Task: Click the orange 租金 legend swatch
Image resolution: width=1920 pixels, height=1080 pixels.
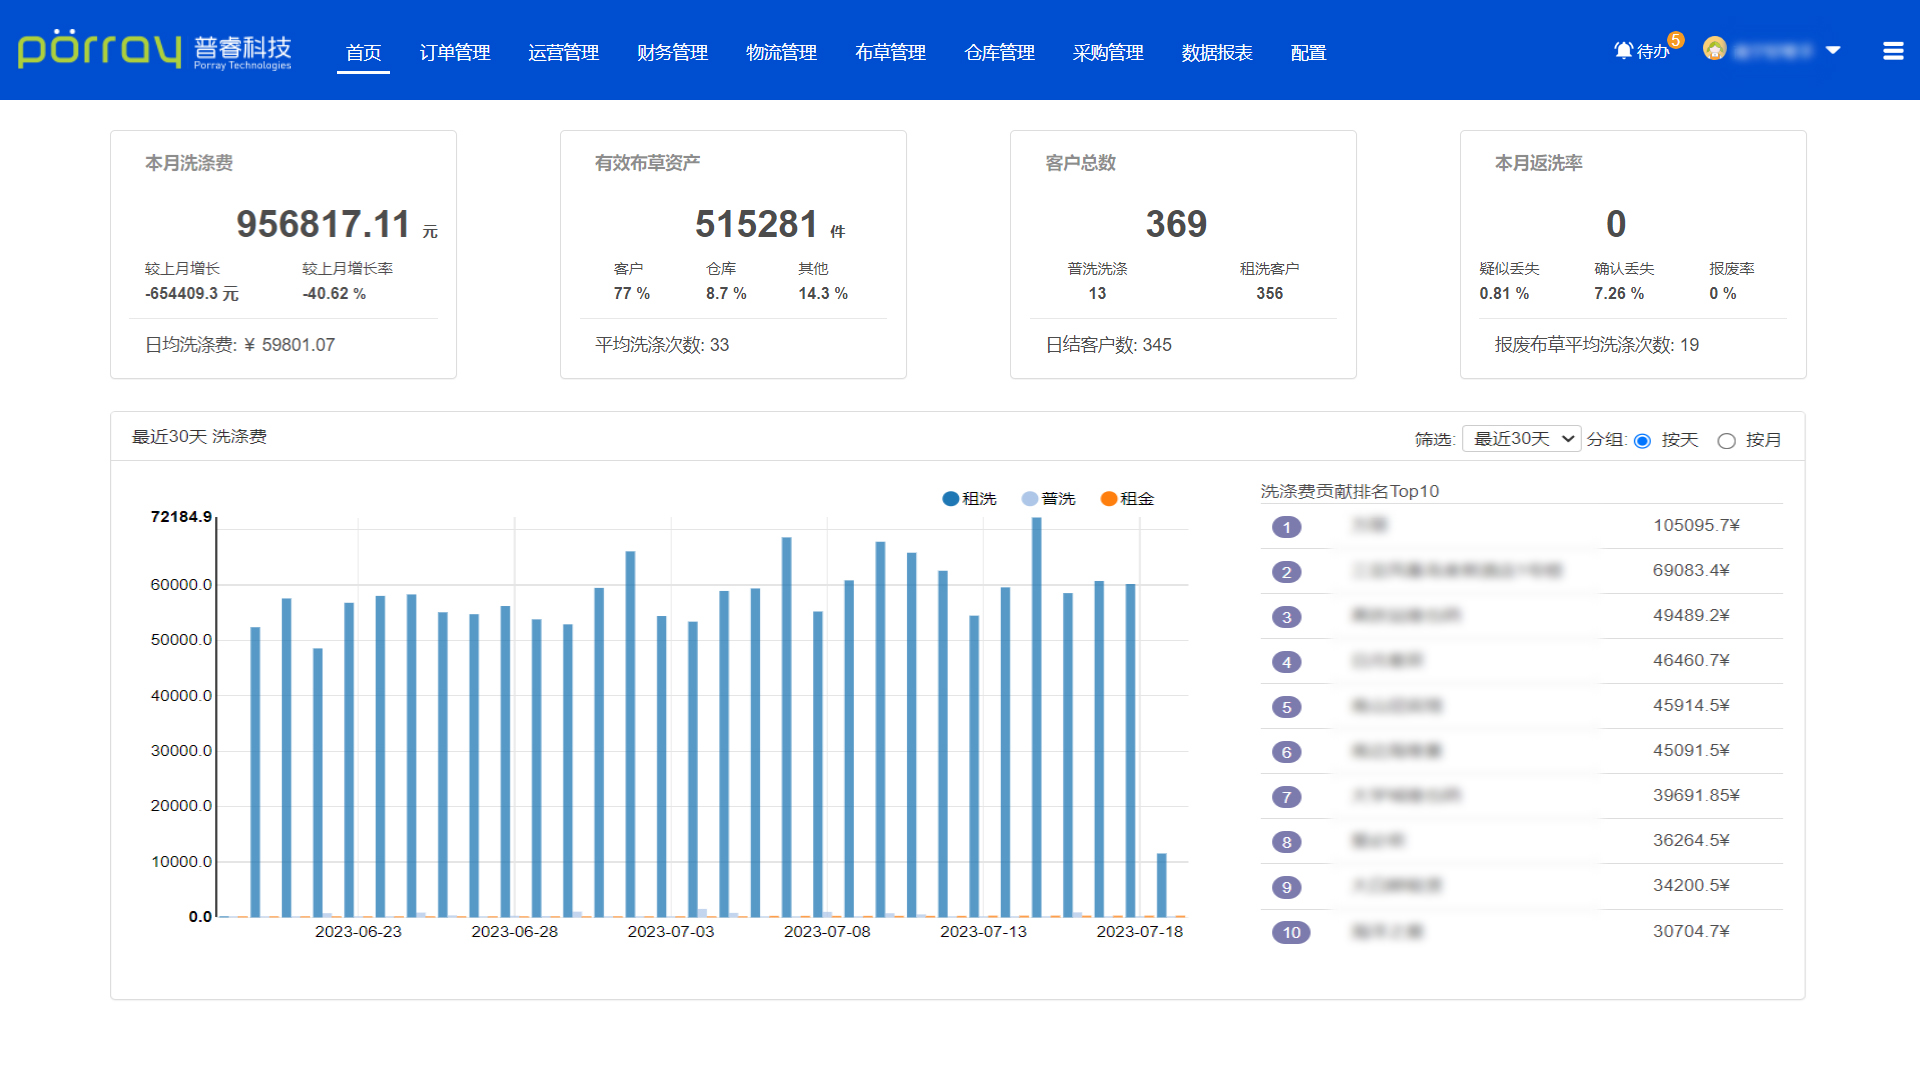Action: [x=1108, y=498]
